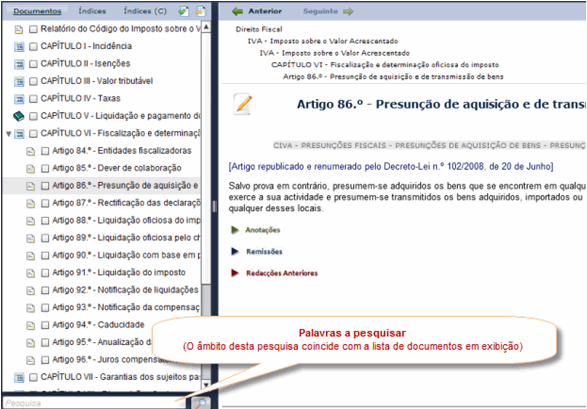587x409 pixels.
Task: Click the CAPÍTULO II chapter icon
Action: coord(19,64)
